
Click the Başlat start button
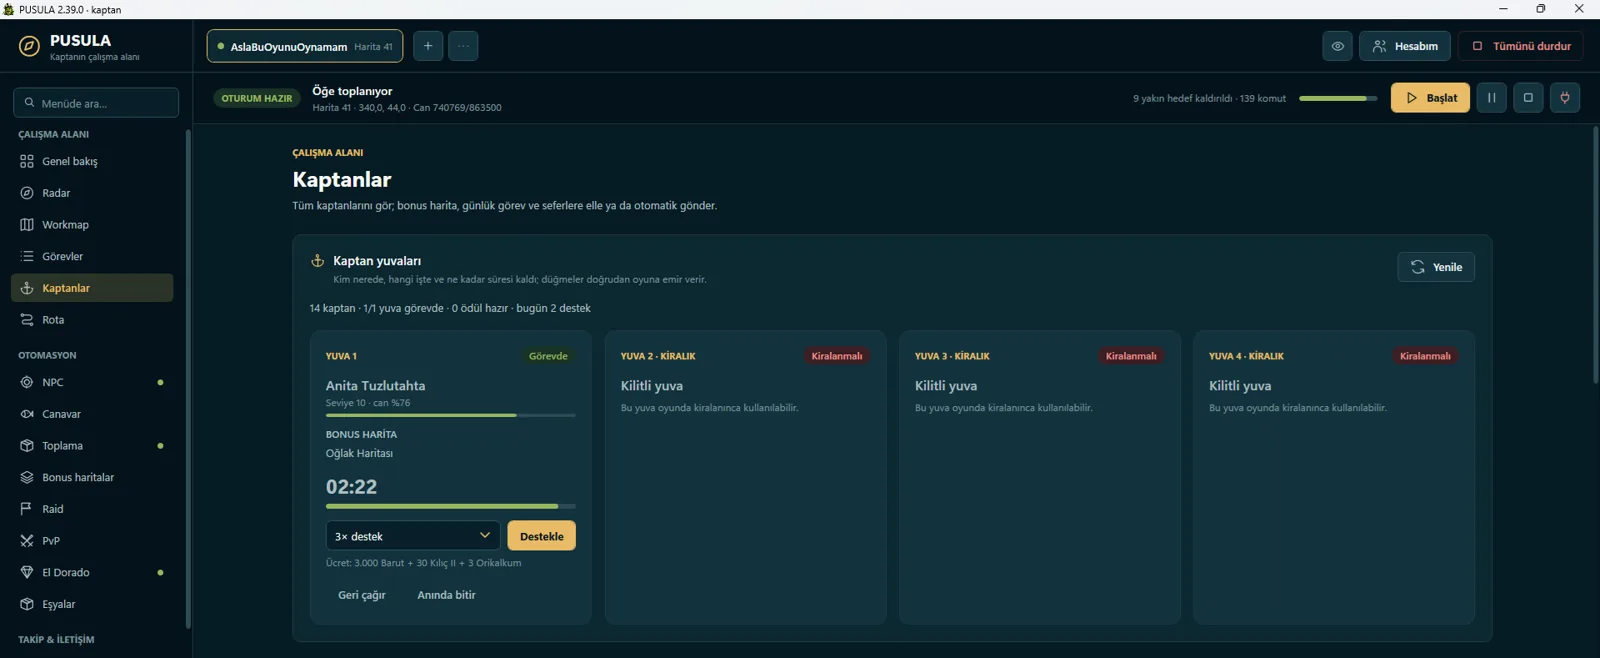[x=1430, y=98]
